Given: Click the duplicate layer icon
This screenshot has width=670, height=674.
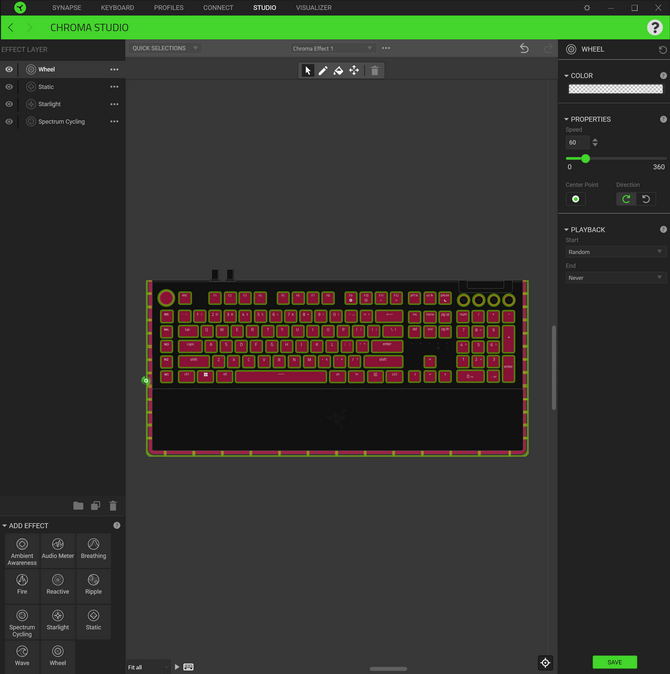Looking at the screenshot, I should [x=95, y=506].
